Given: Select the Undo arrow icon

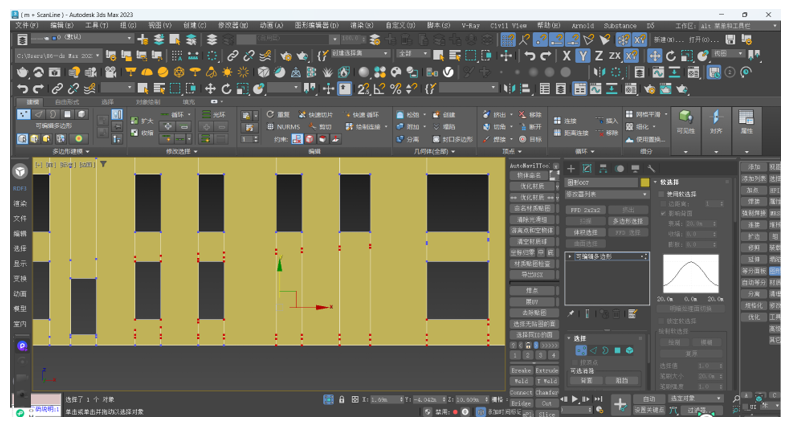Looking at the screenshot, I should [x=23, y=89].
